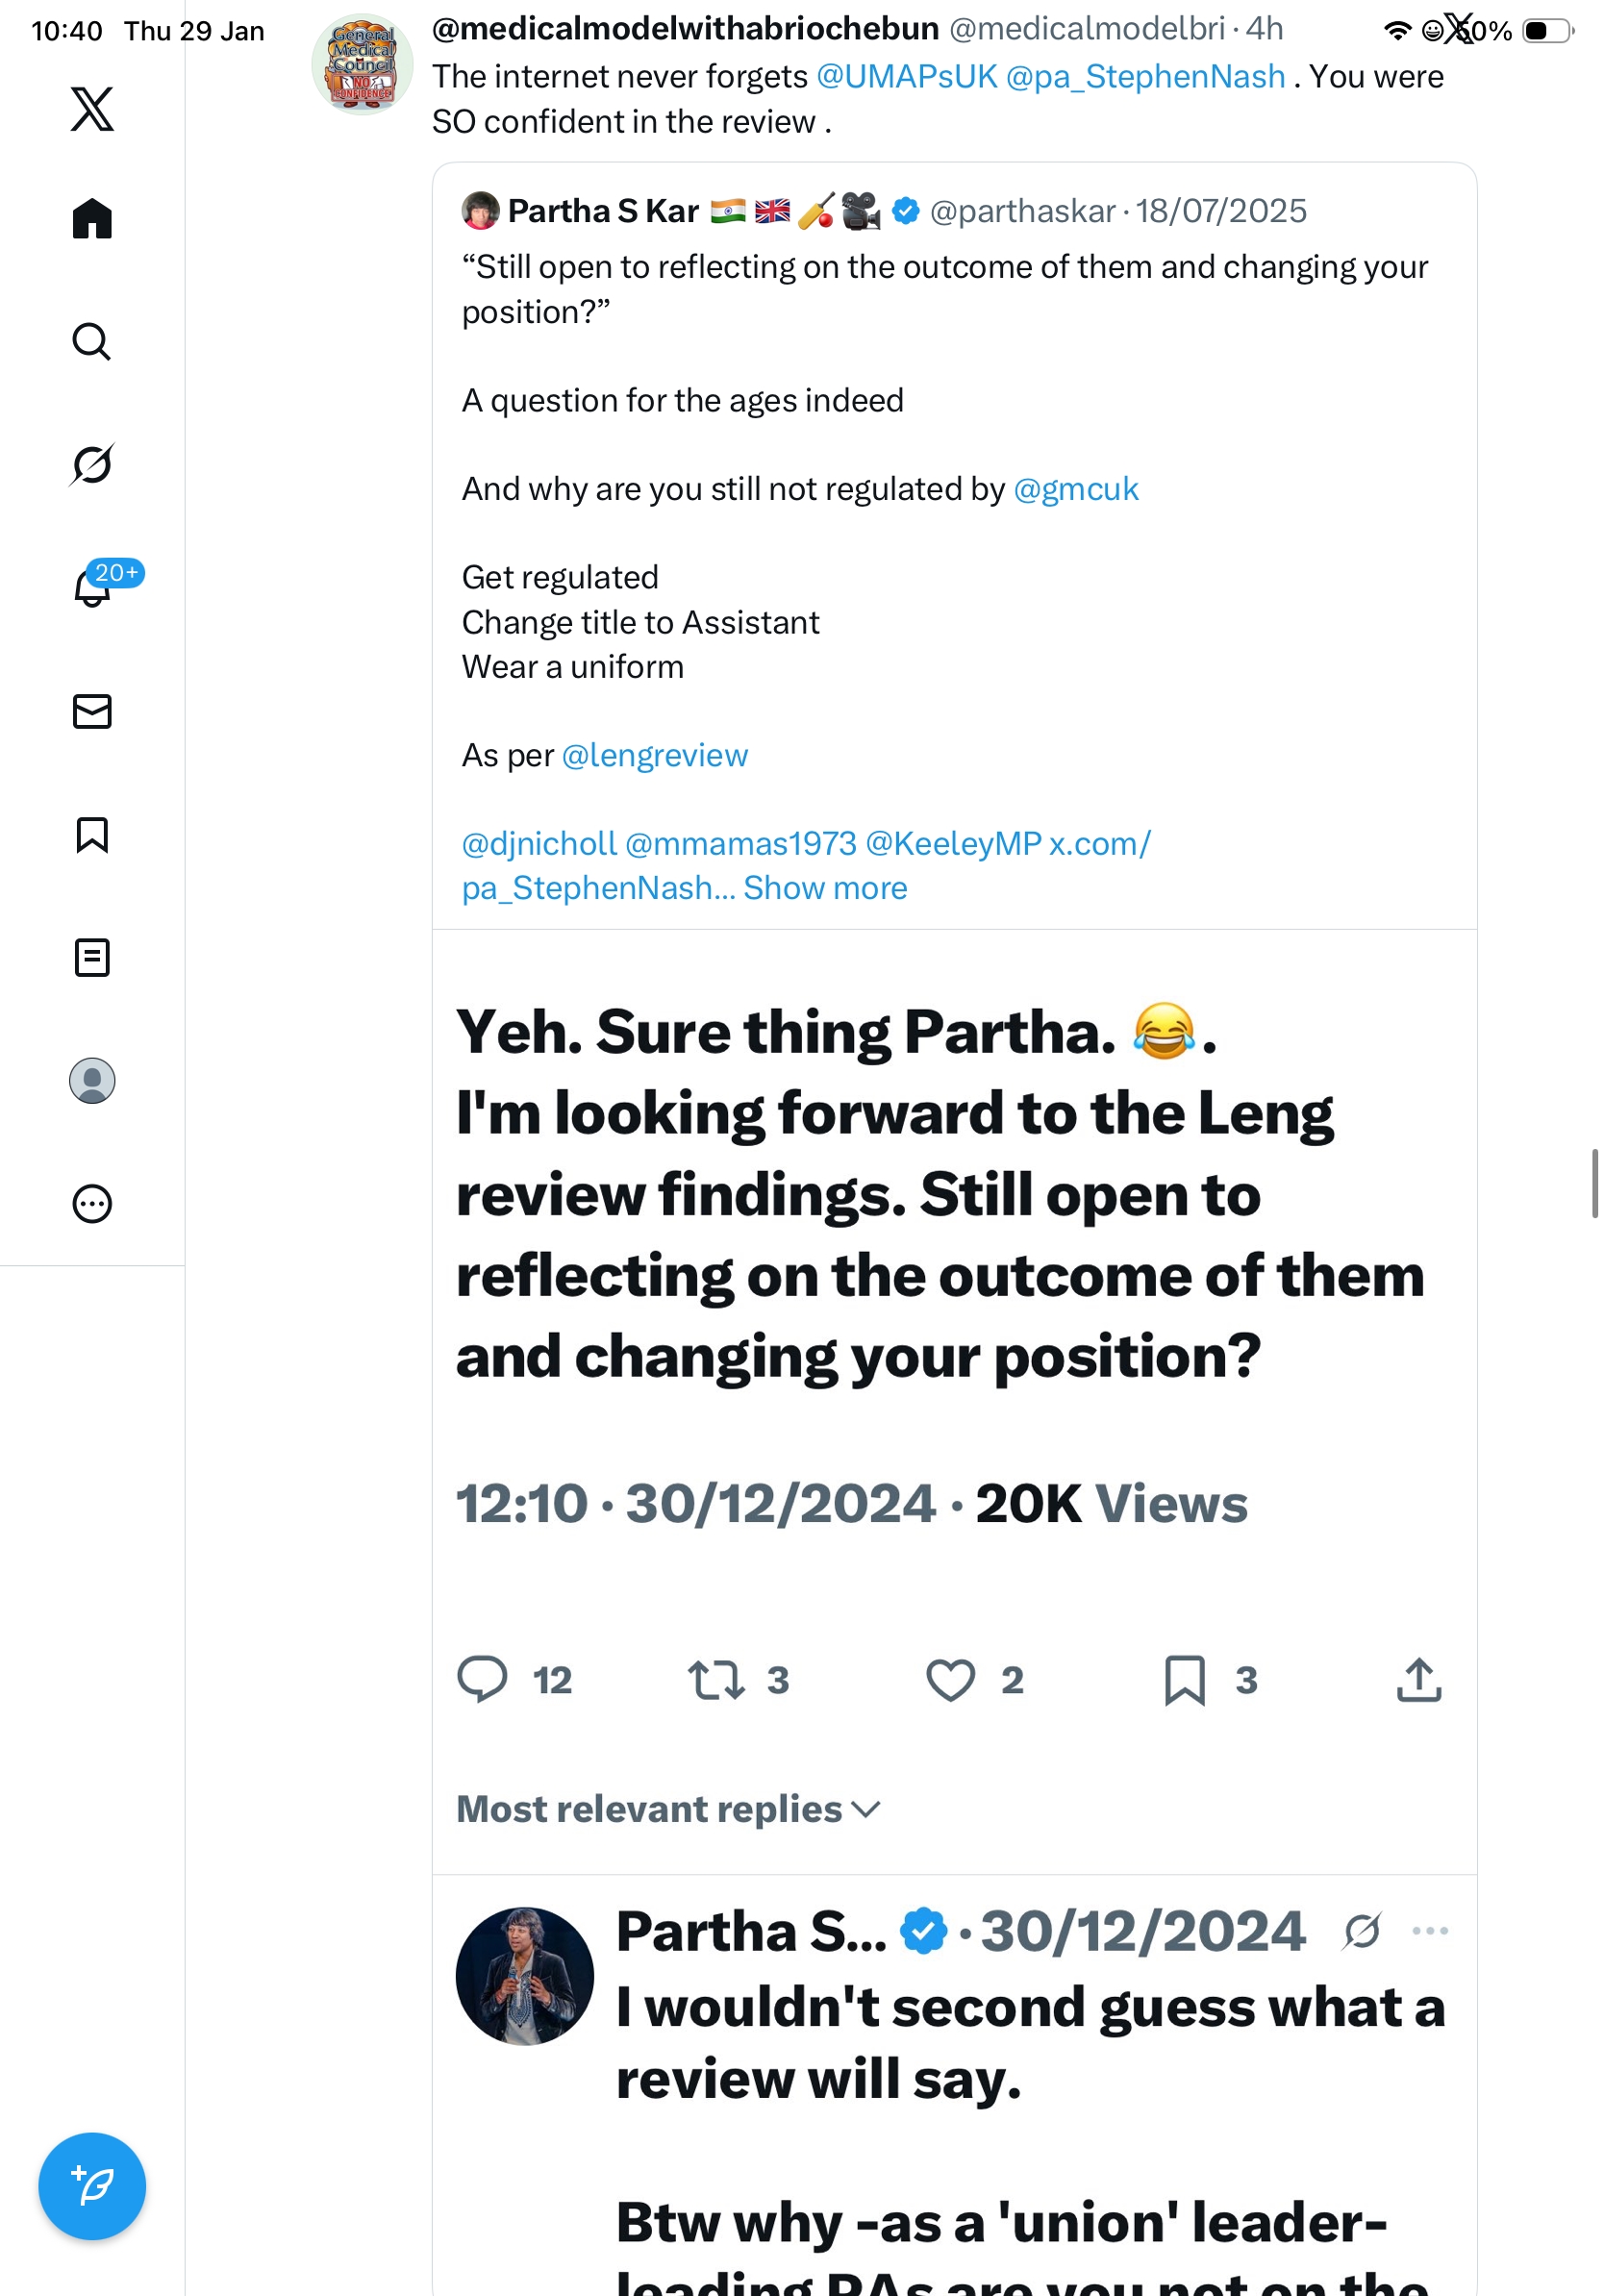Open Partha's reply profile photo
This screenshot has width=1604, height=2296.
525,1975
